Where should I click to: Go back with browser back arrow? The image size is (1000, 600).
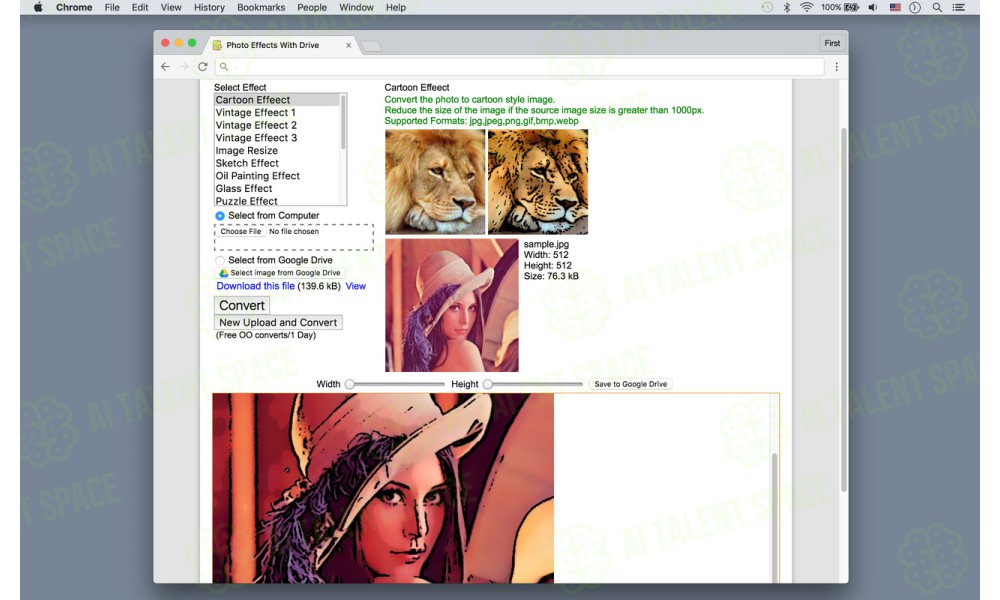click(165, 66)
